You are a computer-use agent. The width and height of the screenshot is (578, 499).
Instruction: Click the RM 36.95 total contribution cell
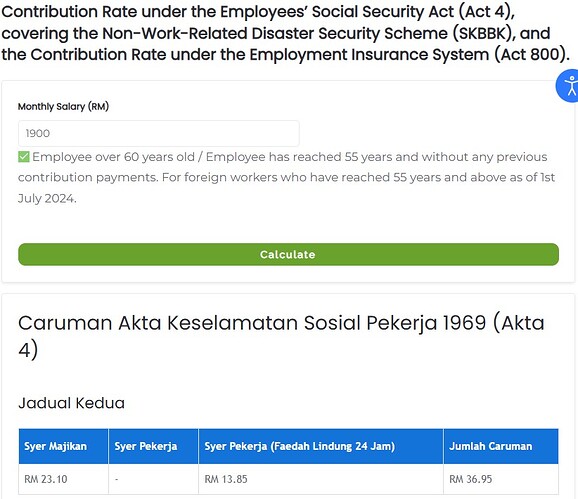point(501,479)
